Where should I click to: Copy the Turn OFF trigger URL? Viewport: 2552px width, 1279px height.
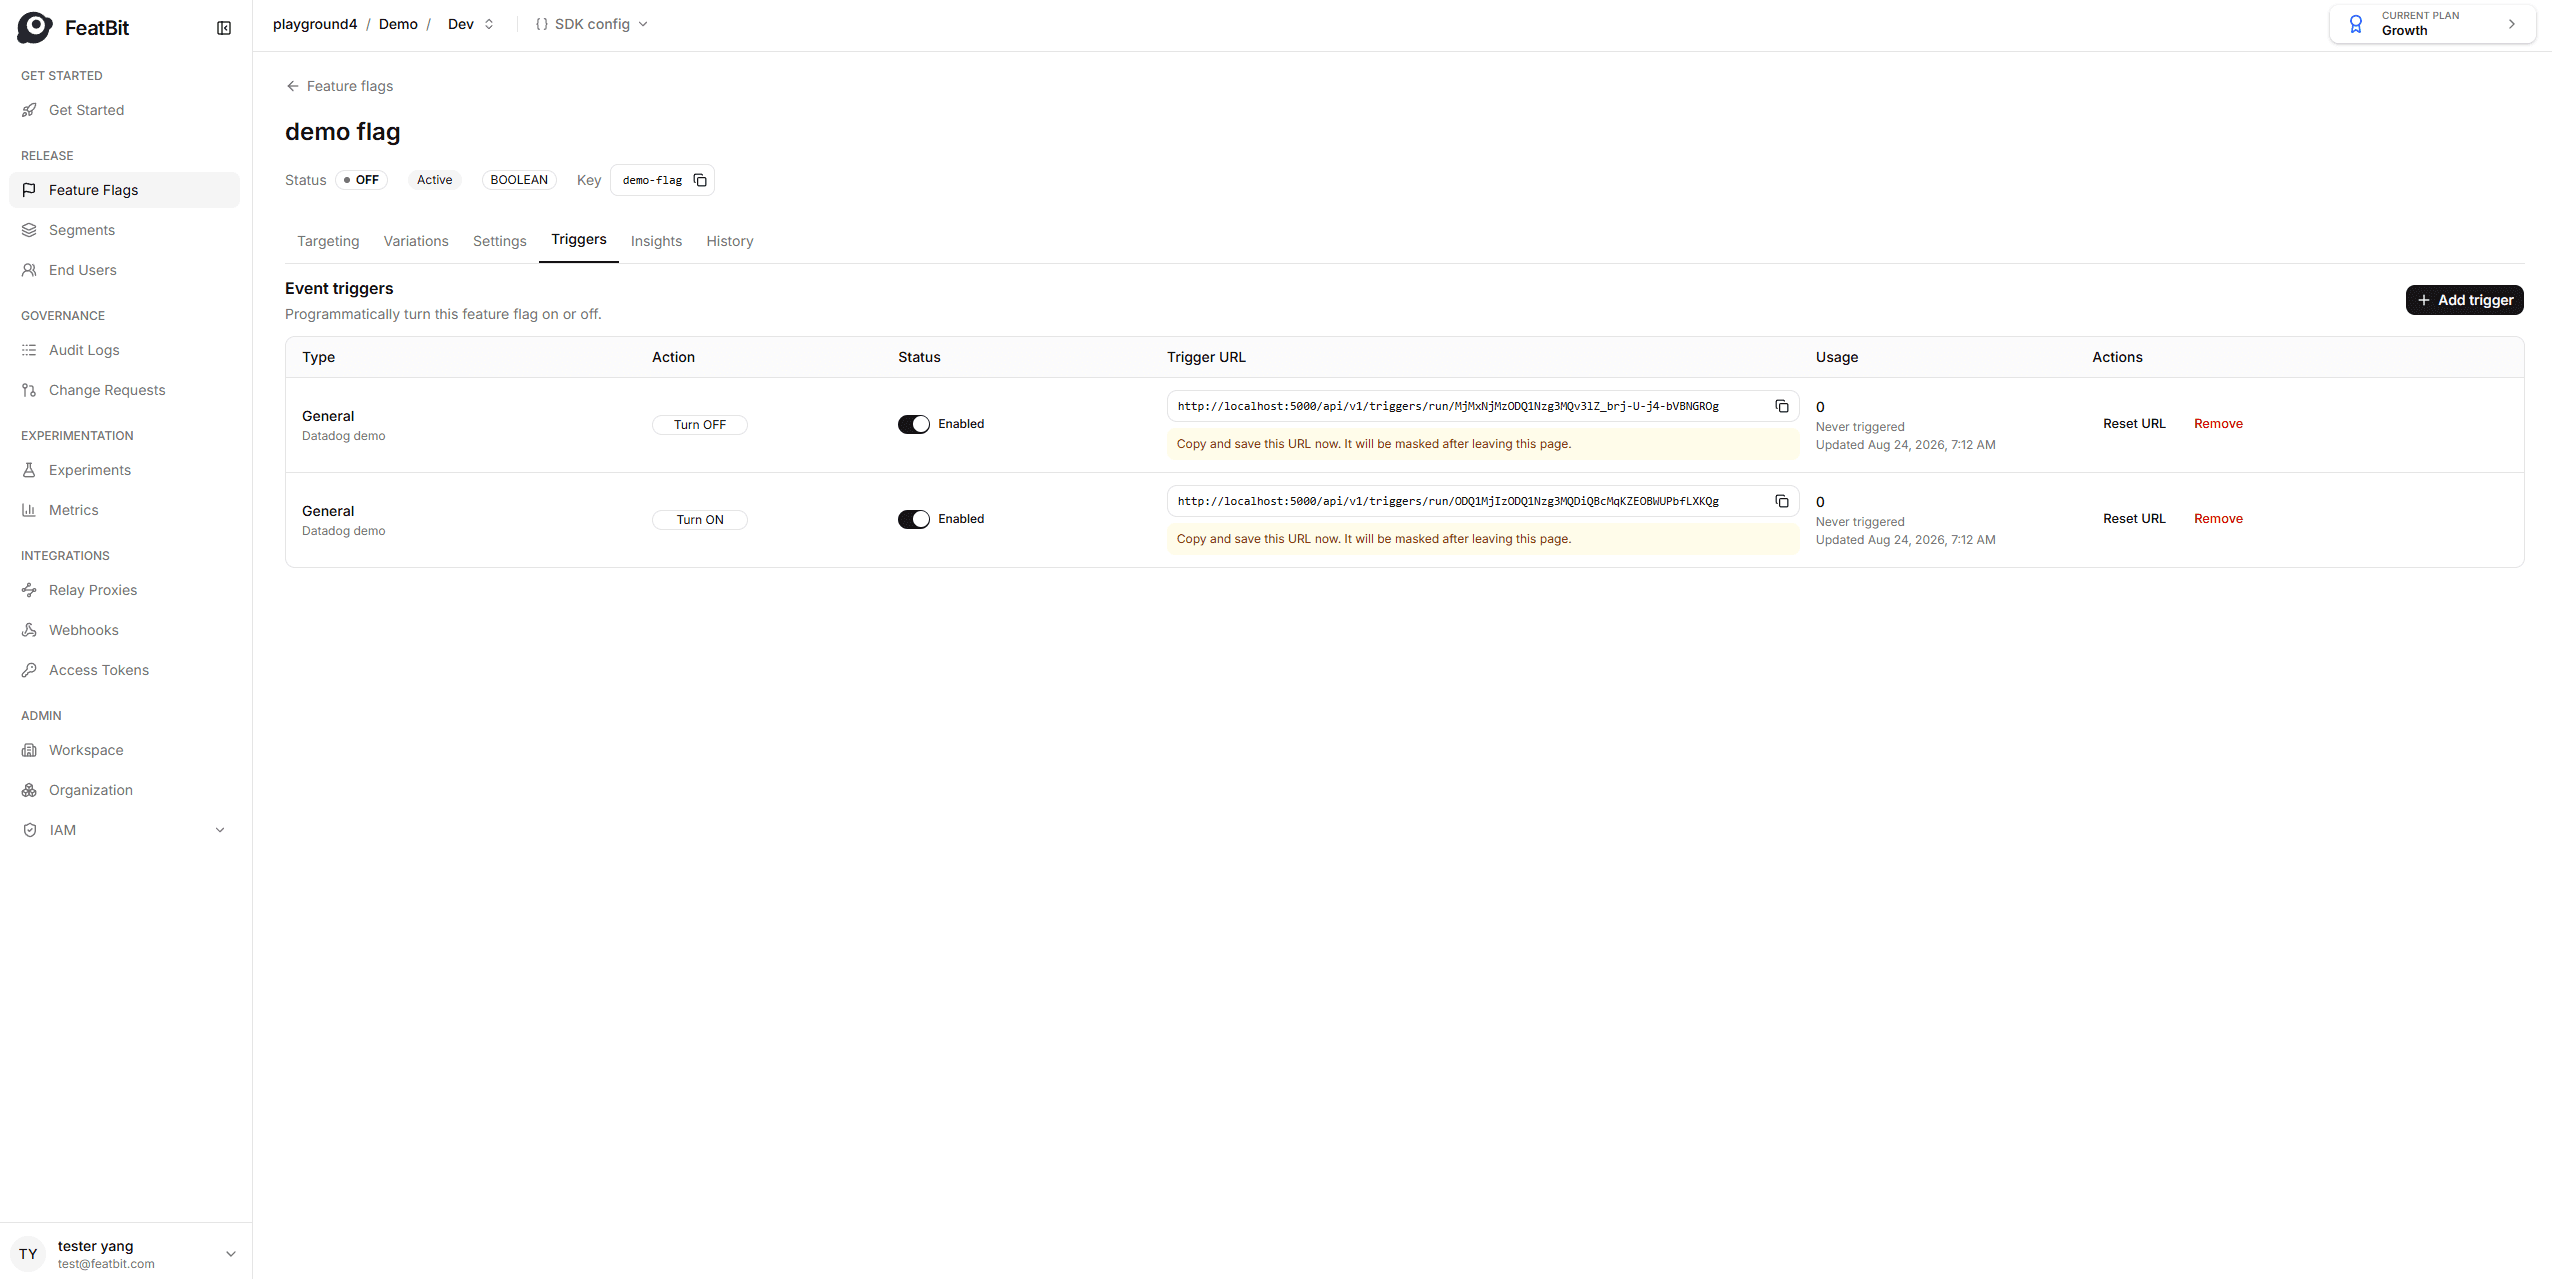pos(1782,406)
